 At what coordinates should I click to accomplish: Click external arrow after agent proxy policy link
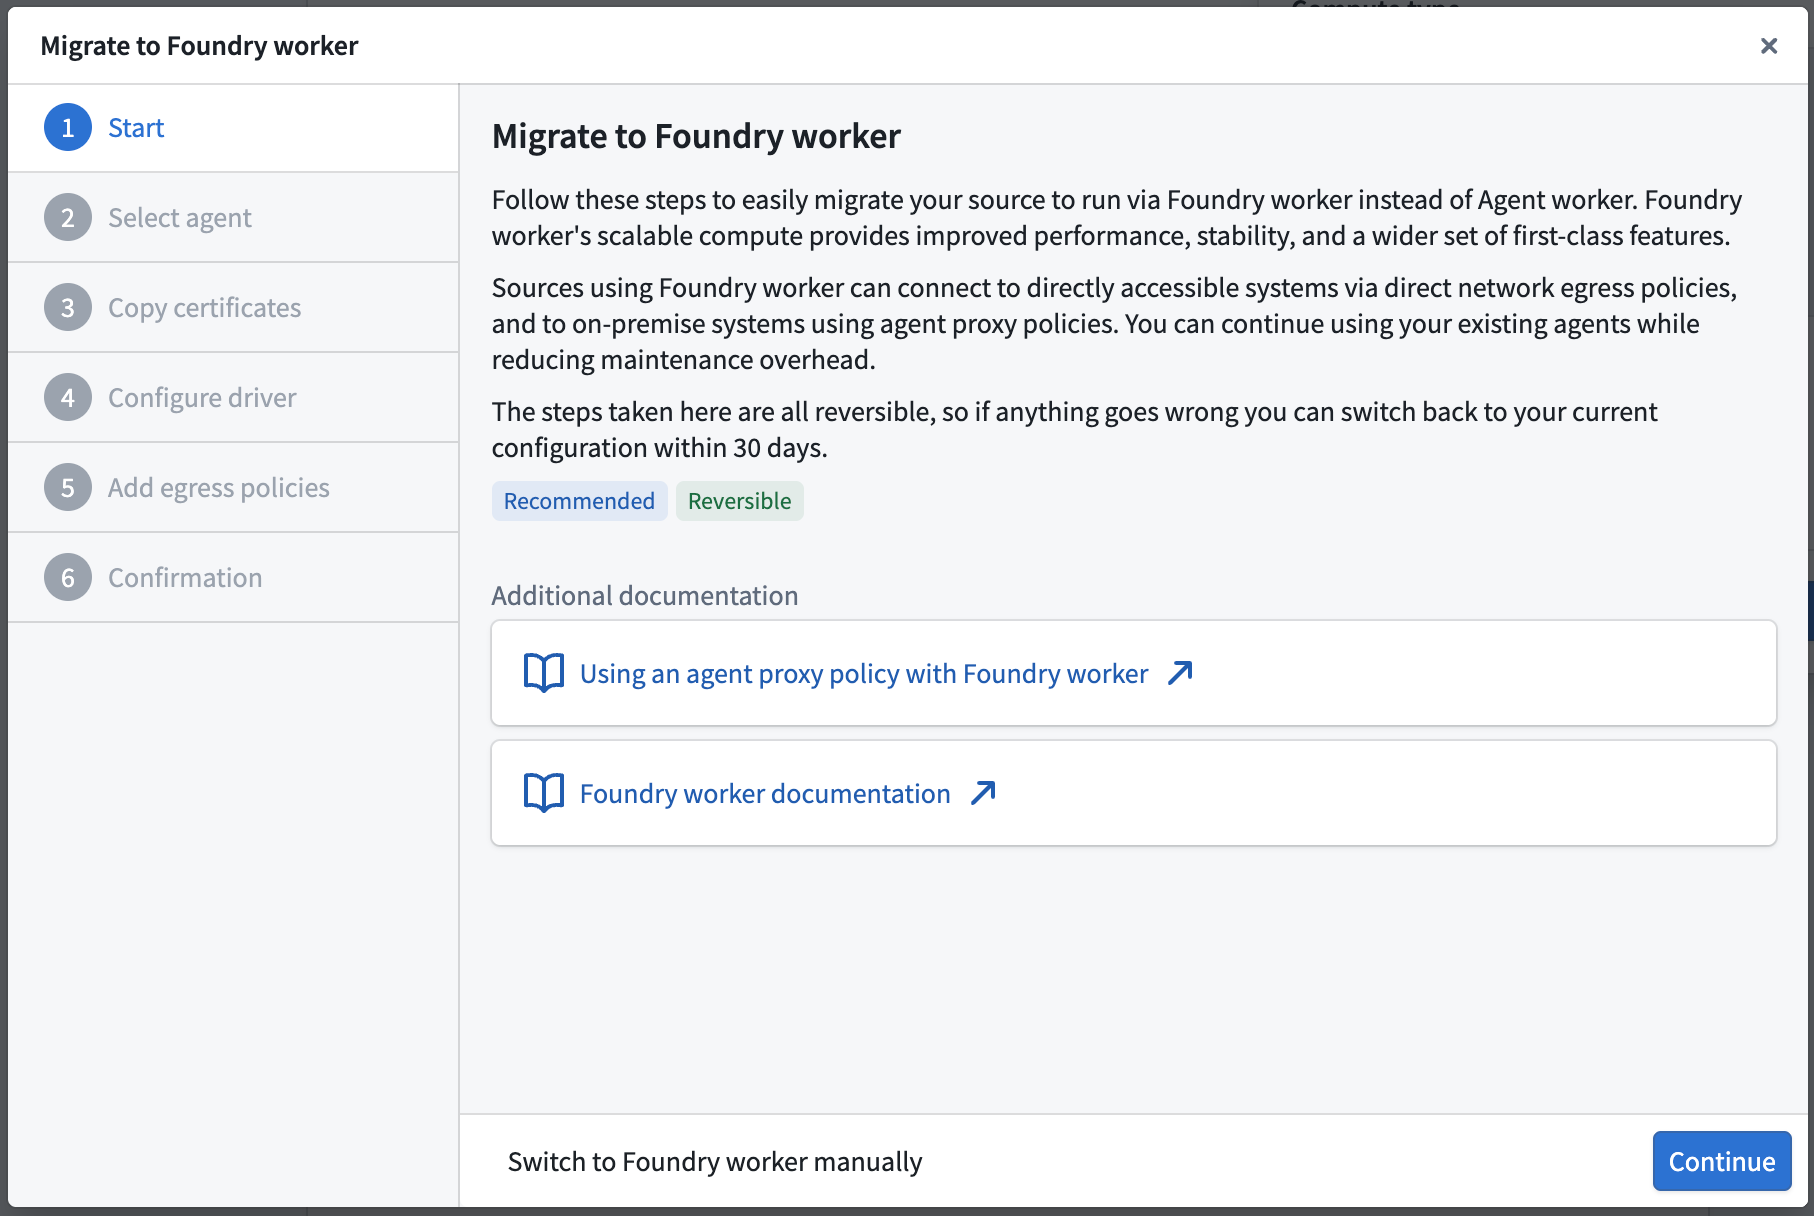(1181, 673)
